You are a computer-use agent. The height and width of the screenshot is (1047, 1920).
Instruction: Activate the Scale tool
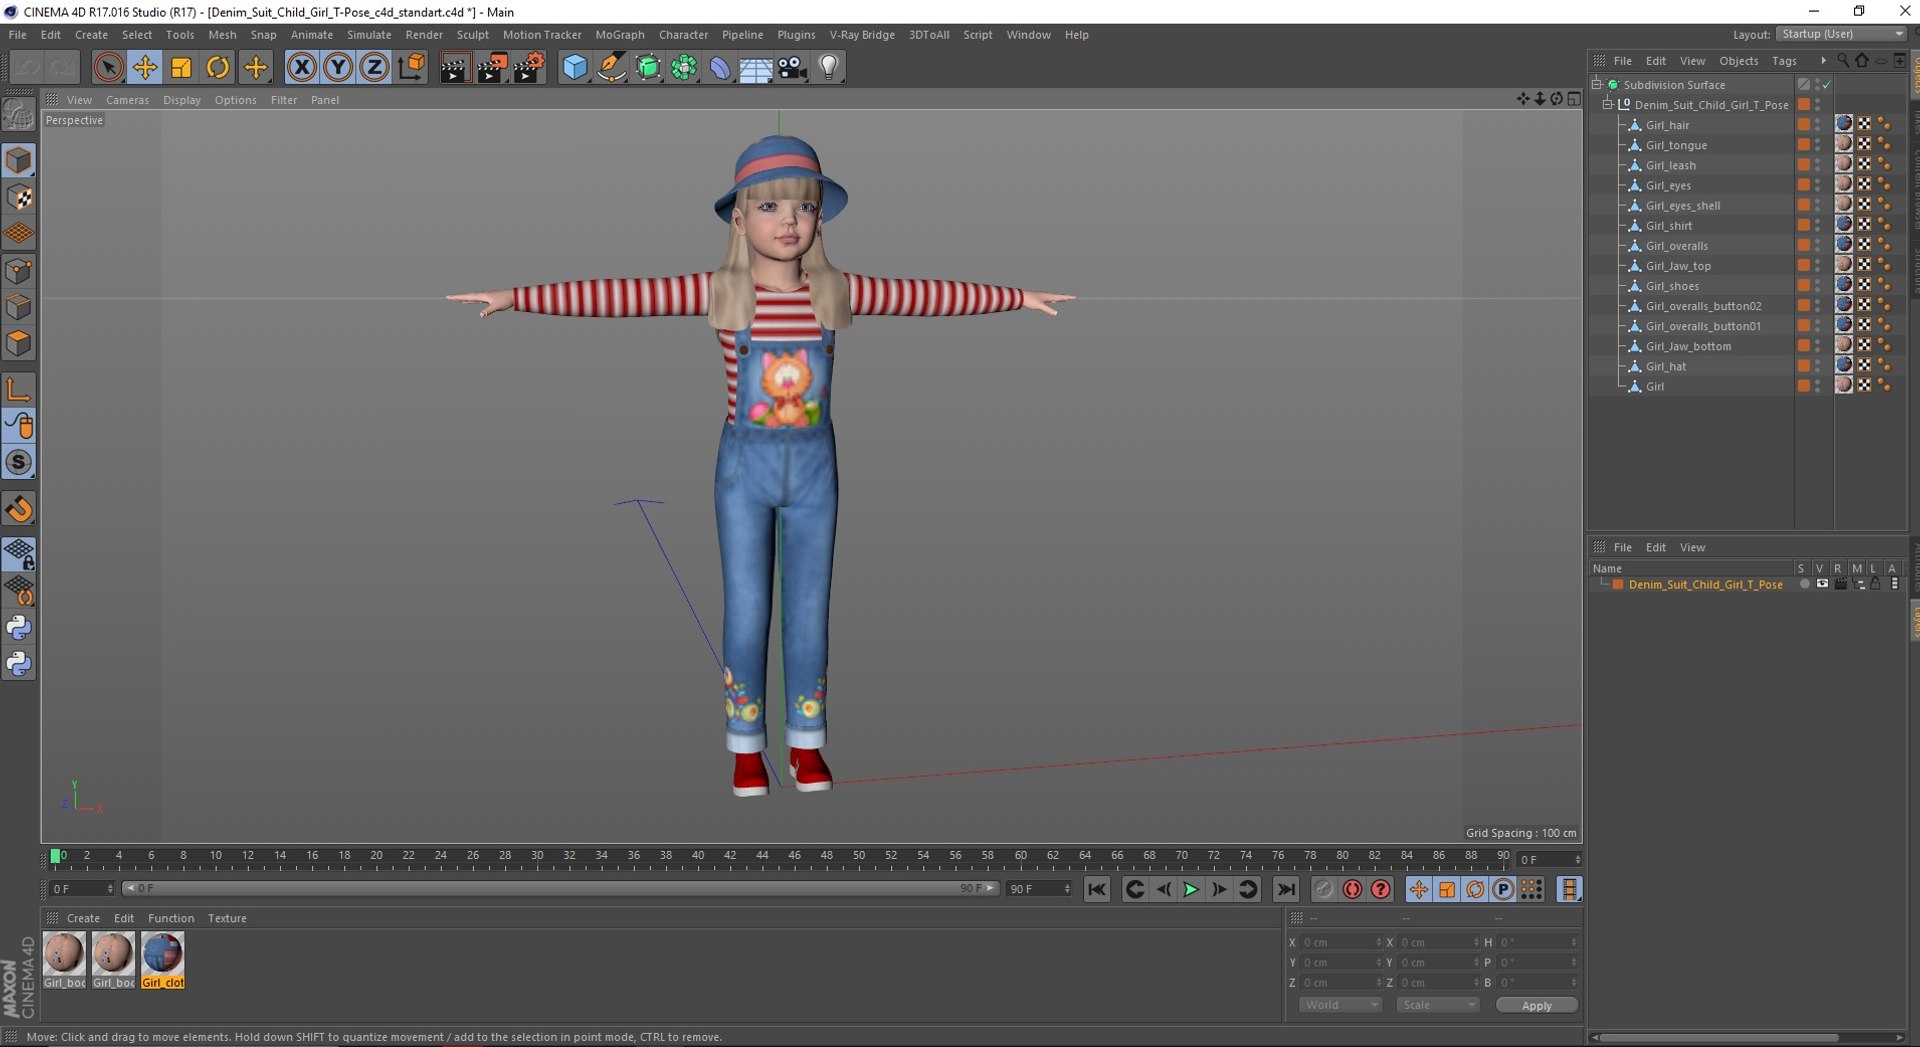pyautogui.click(x=181, y=67)
